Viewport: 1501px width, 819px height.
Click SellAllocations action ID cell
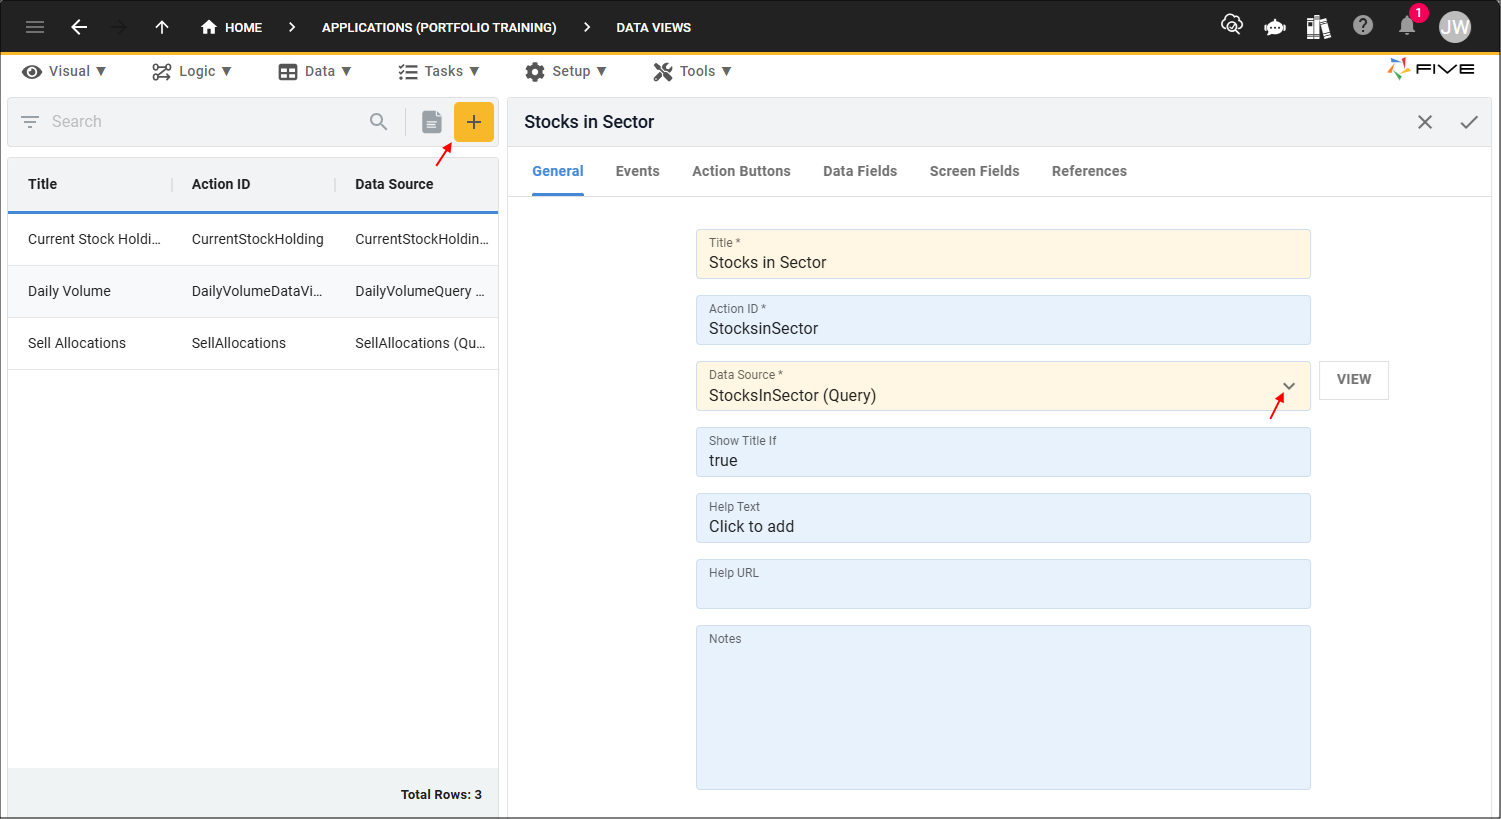pos(239,343)
